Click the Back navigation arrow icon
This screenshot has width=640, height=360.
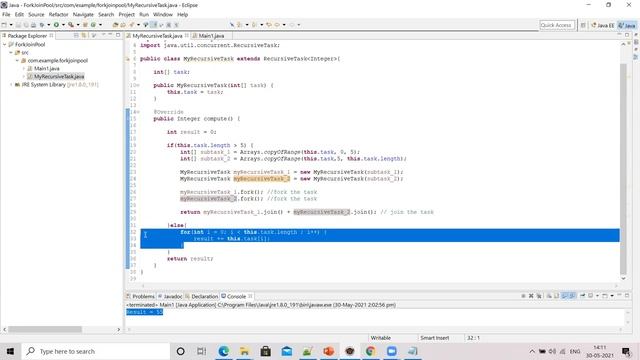coord(277,25)
